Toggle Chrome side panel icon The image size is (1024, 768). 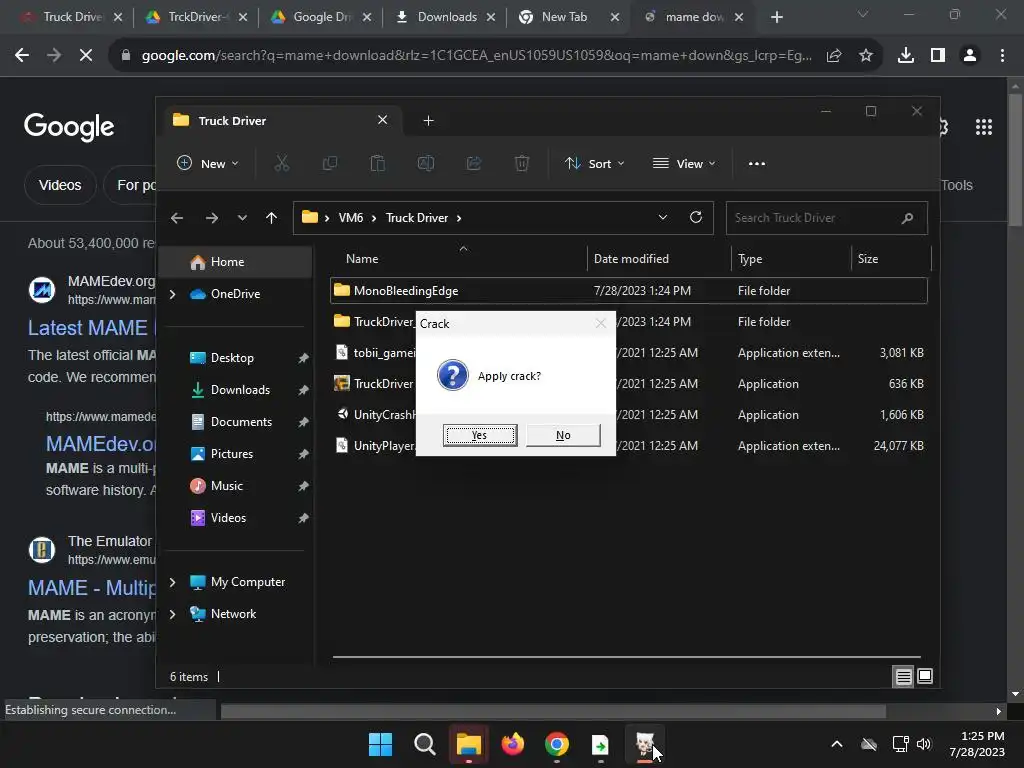tap(938, 56)
